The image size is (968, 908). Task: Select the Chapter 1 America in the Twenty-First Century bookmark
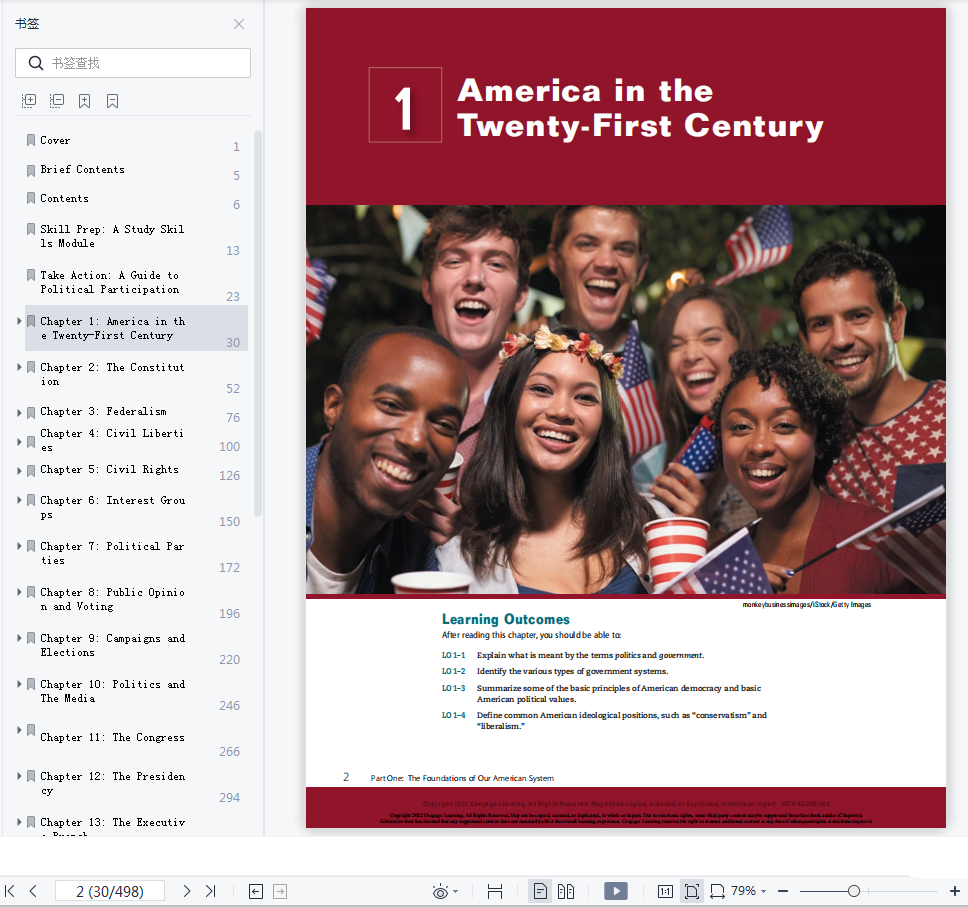coord(136,328)
